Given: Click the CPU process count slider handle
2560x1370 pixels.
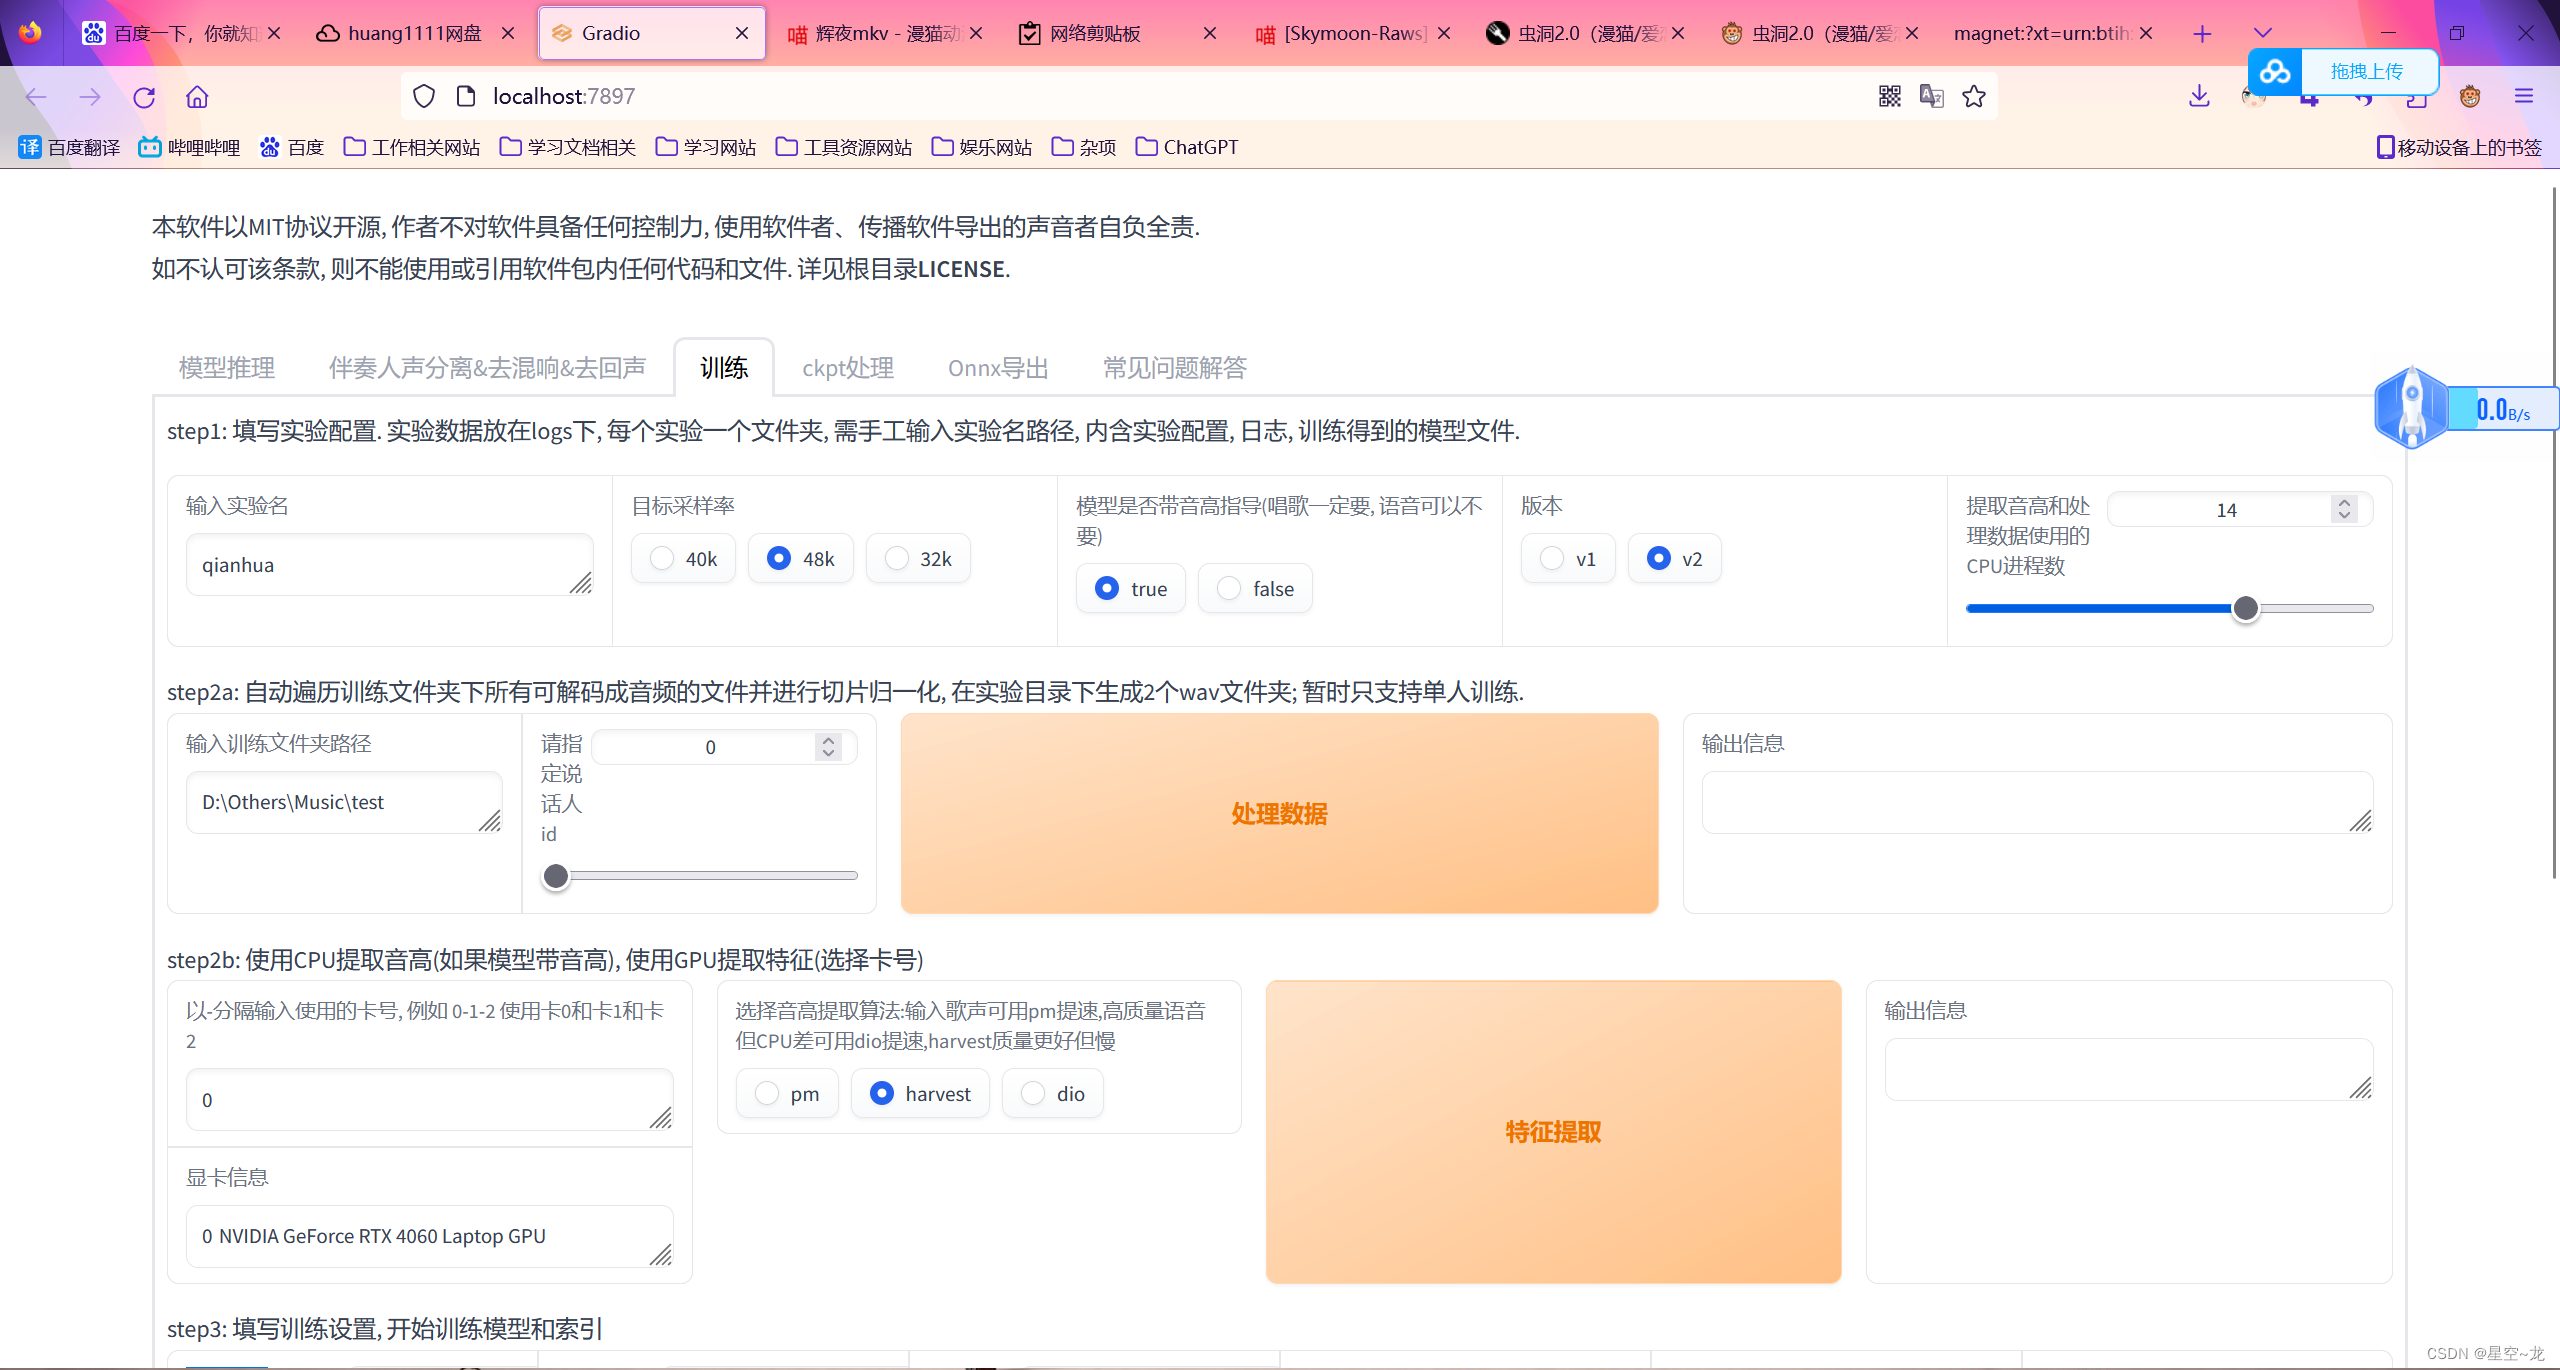Looking at the screenshot, I should [2245, 608].
